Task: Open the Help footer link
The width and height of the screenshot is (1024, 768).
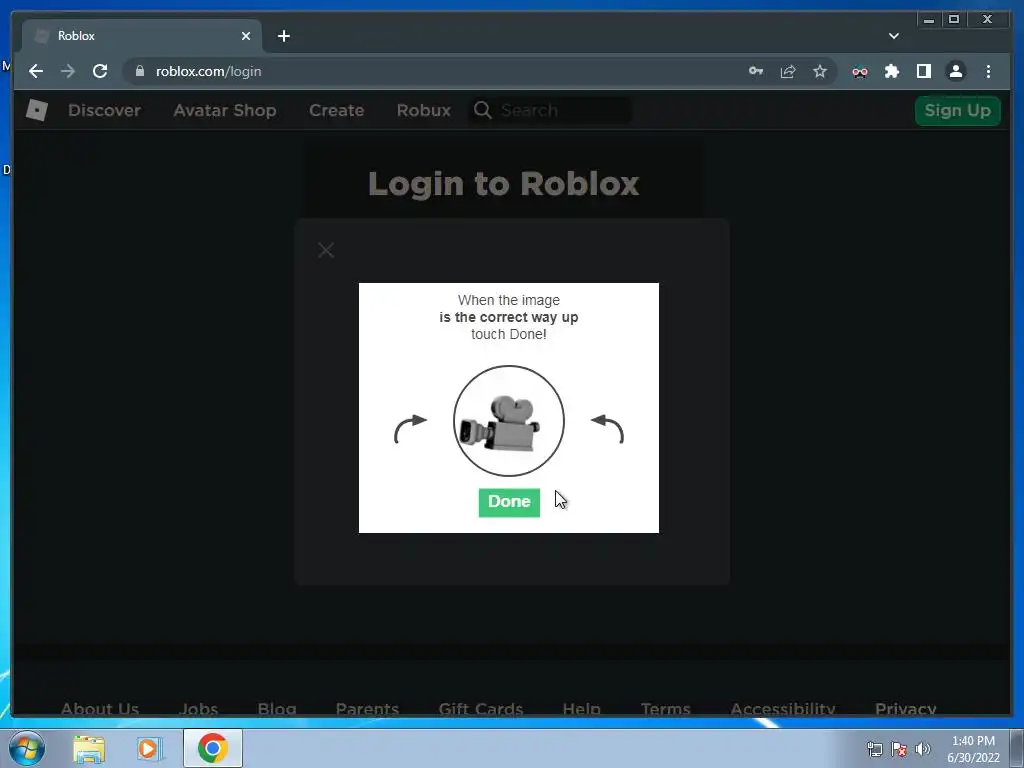Action: pos(581,709)
